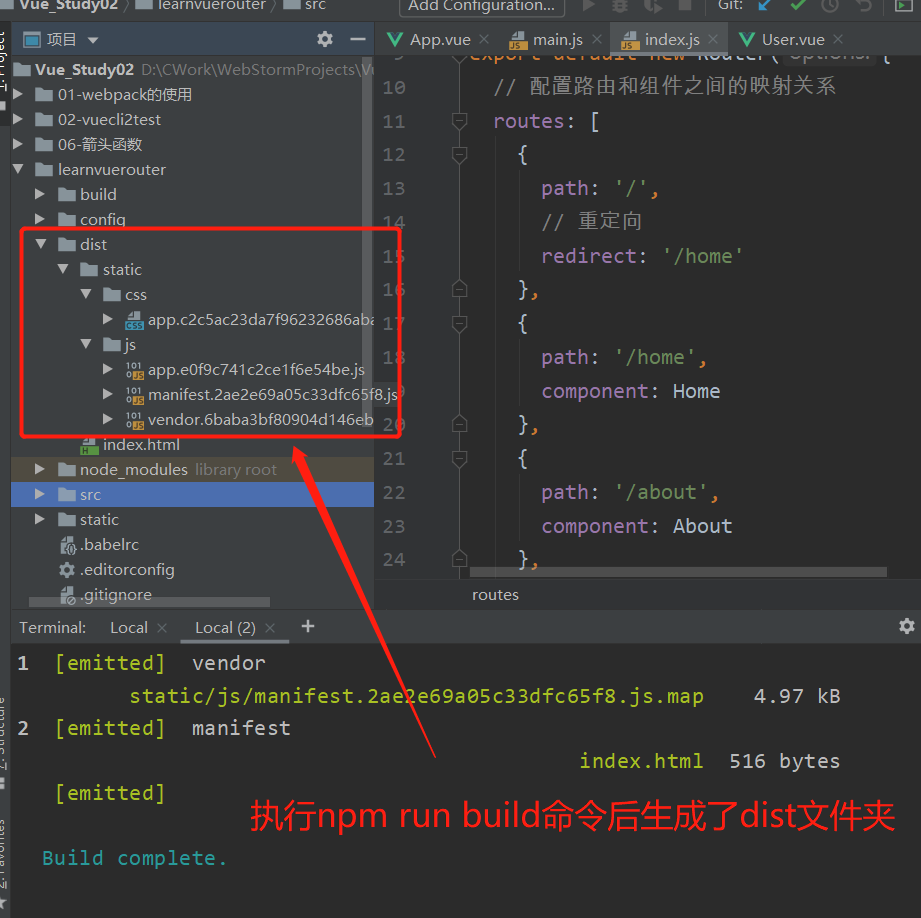921x918 pixels.
Task: Open the 项目 view dropdown
Action: tap(93, 40)
